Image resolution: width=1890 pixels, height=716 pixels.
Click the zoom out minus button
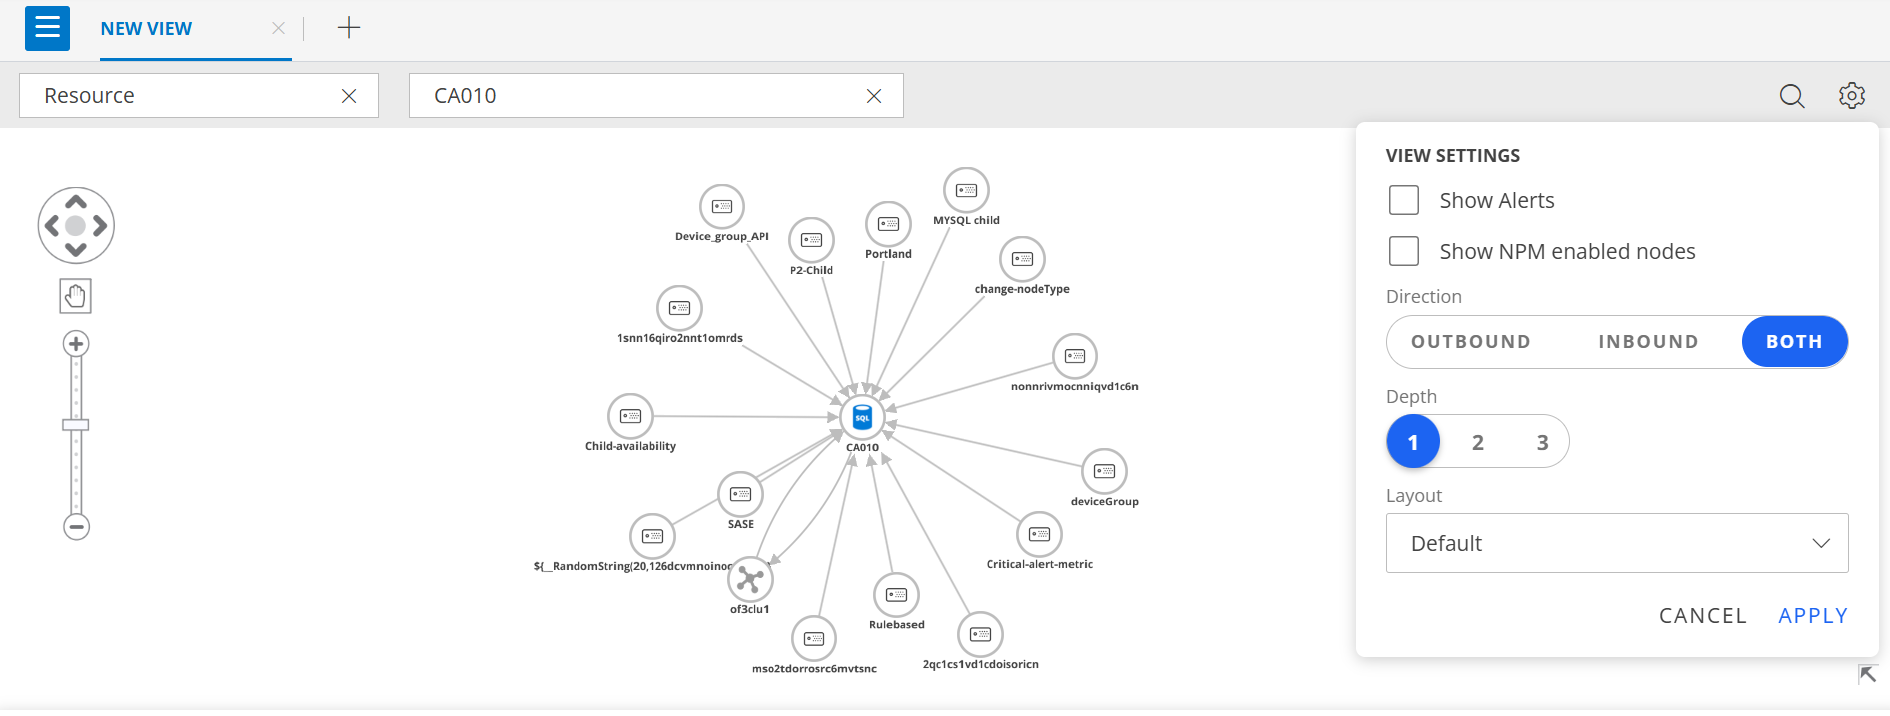[76, 527]
